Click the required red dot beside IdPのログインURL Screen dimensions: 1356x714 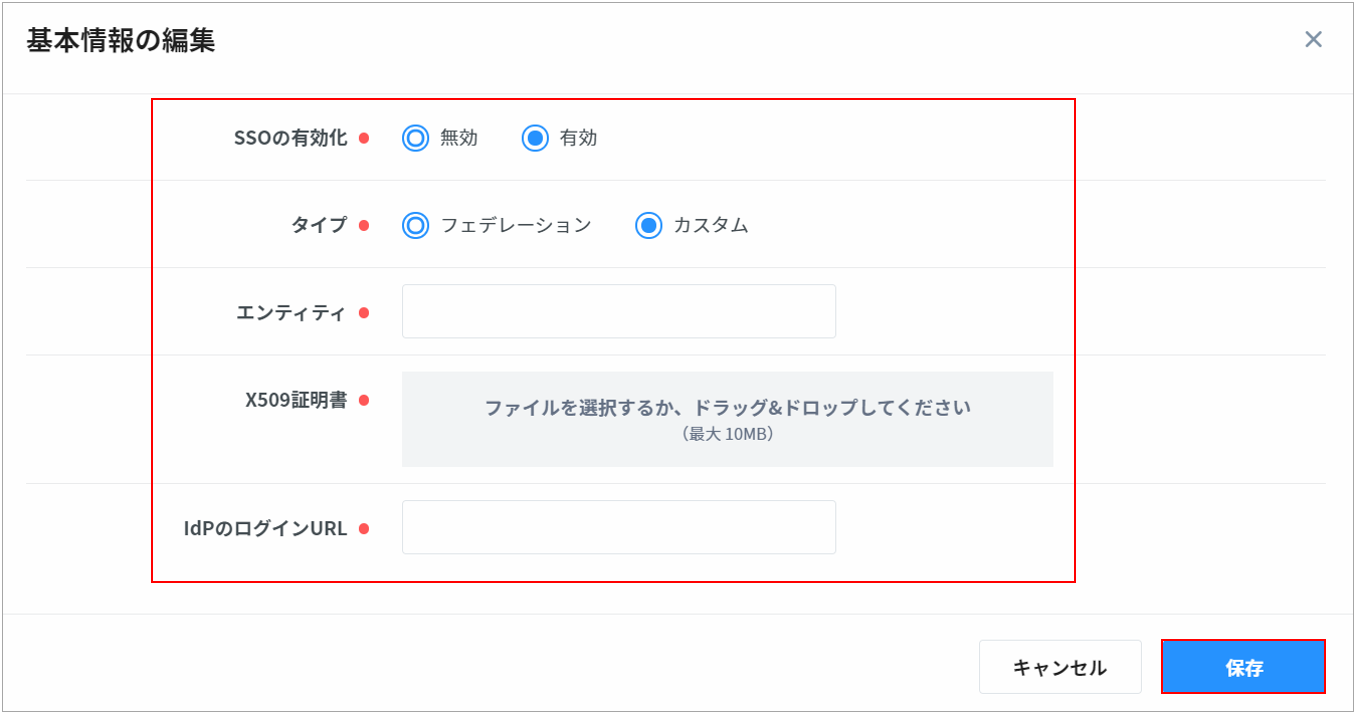(x=364, y=529)
